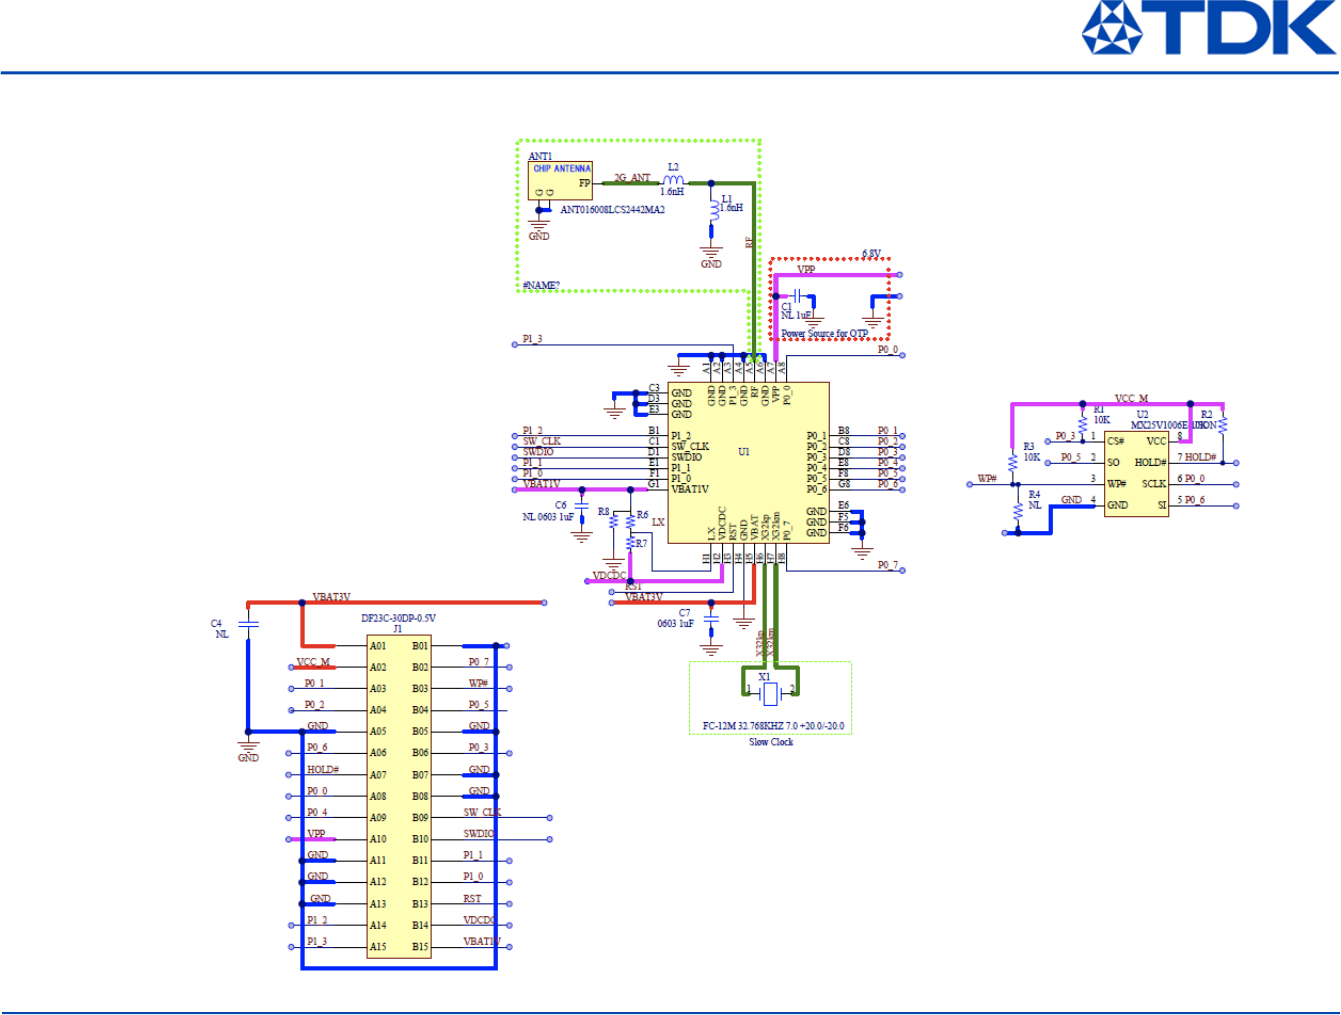Select the R8 resistor symbol
Screen dimensions: 1341x1015
pos(614,522)
